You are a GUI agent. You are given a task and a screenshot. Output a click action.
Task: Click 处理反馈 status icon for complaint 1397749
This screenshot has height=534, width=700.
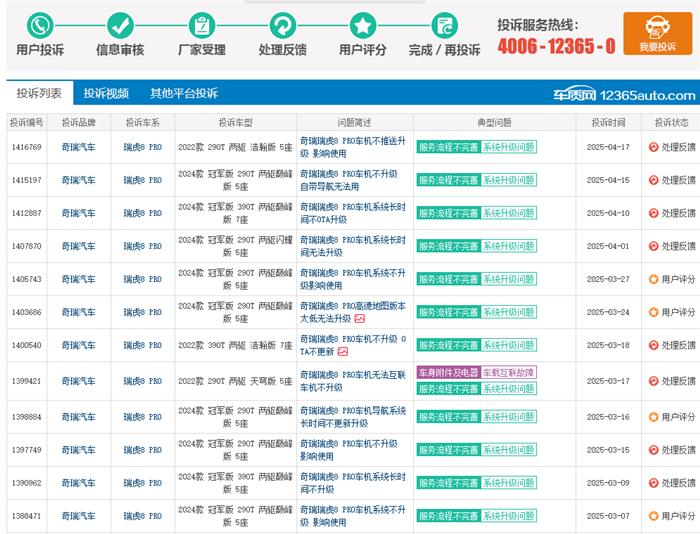(x=653, y=450)
